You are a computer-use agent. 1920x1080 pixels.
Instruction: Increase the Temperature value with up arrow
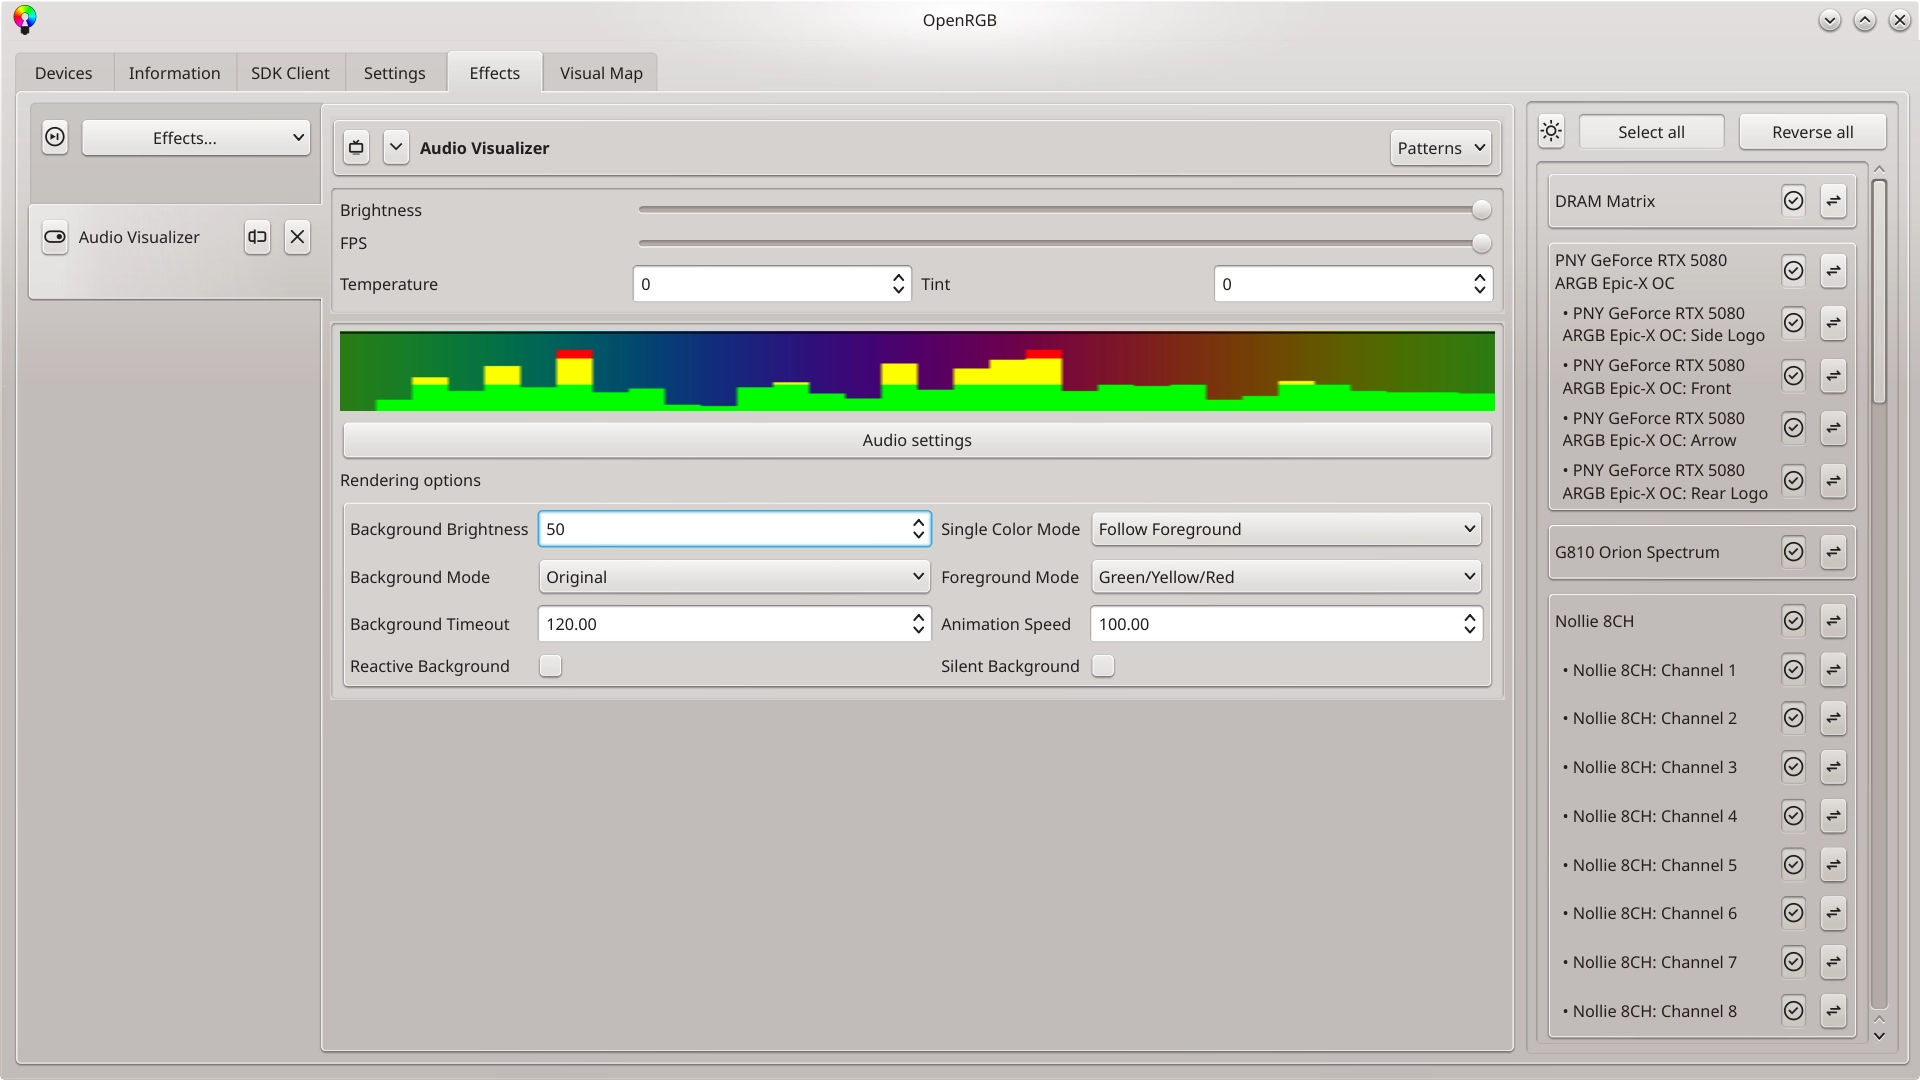click(x=898, y=277)
